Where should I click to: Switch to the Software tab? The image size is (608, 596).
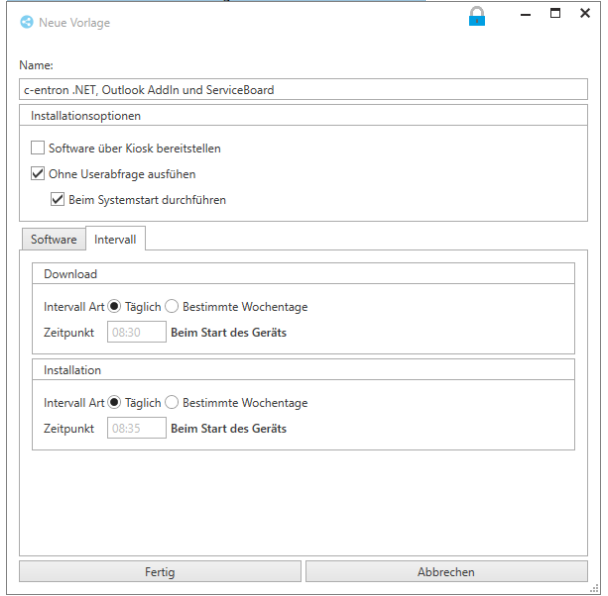53,240
